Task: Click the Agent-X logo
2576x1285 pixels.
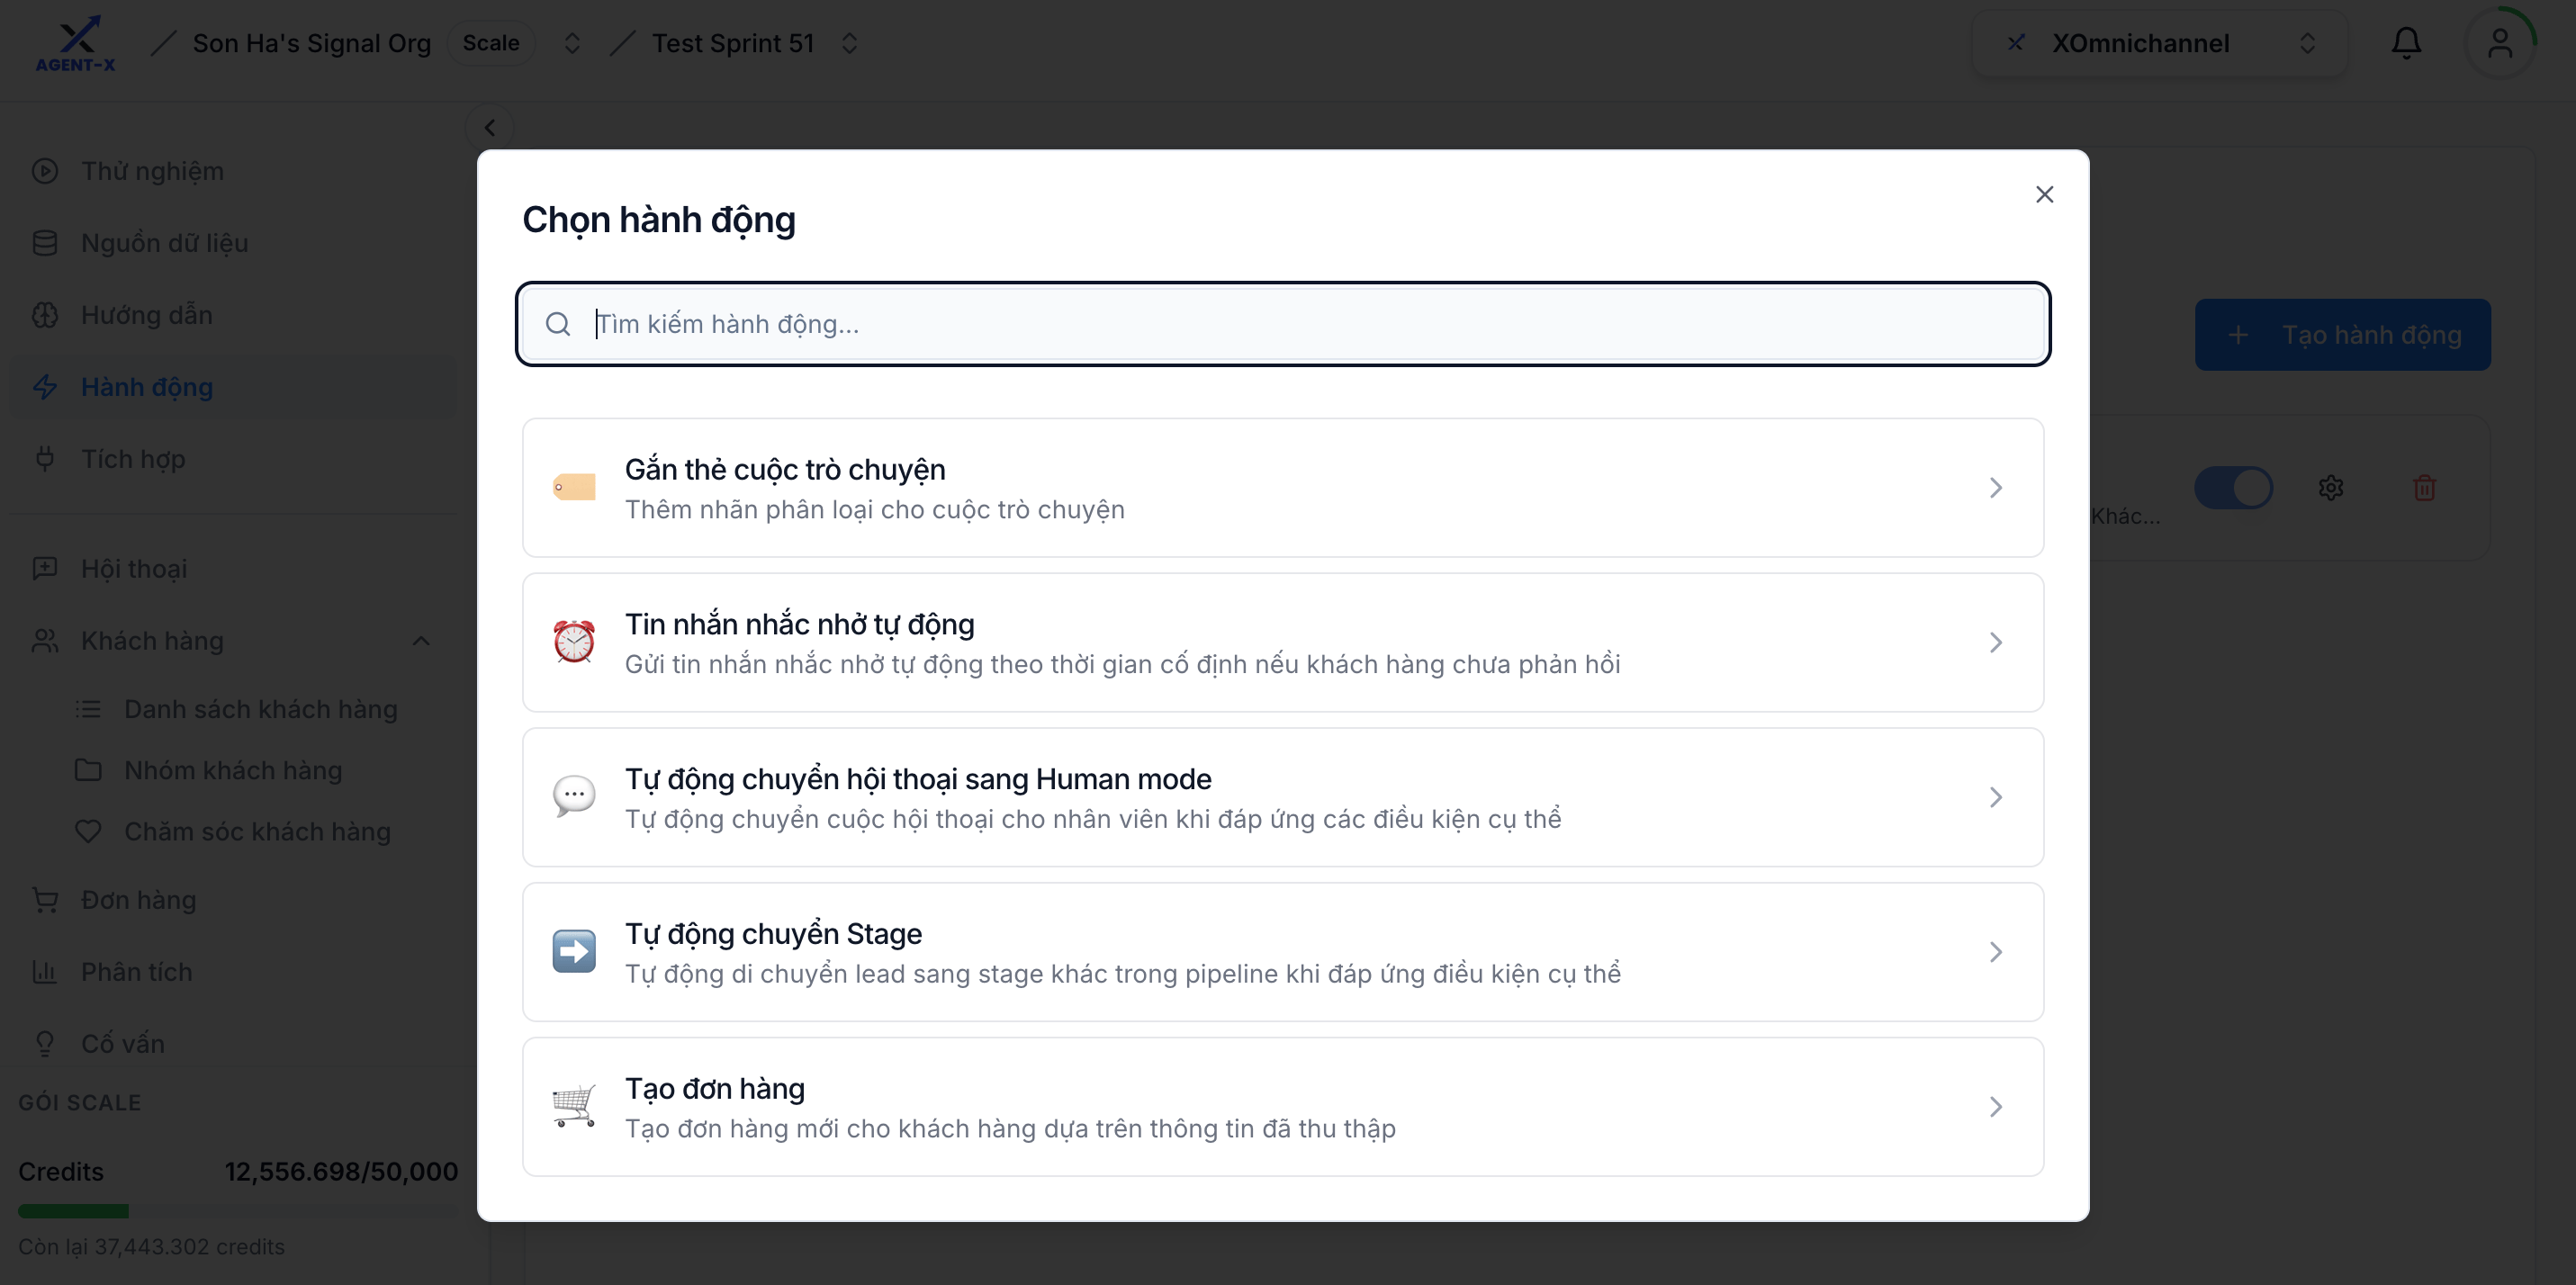Action: tap(76, 43)
